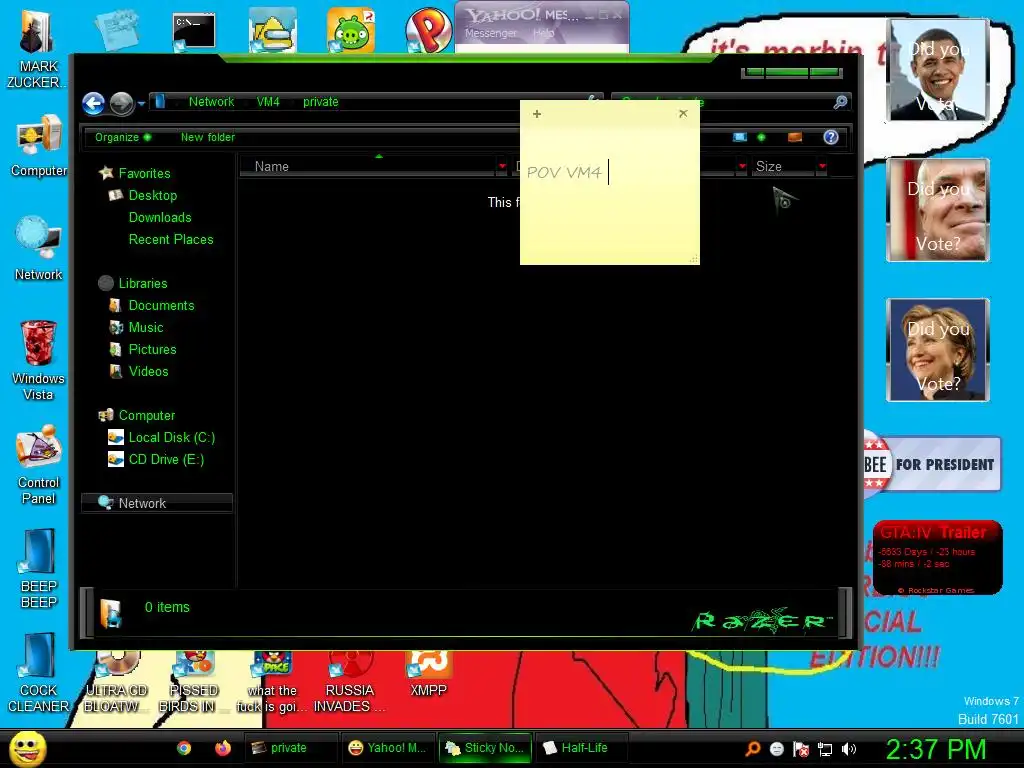Open the smiley face Start button
Screen dimensions: 1024x768
click(x=27, y=749)
